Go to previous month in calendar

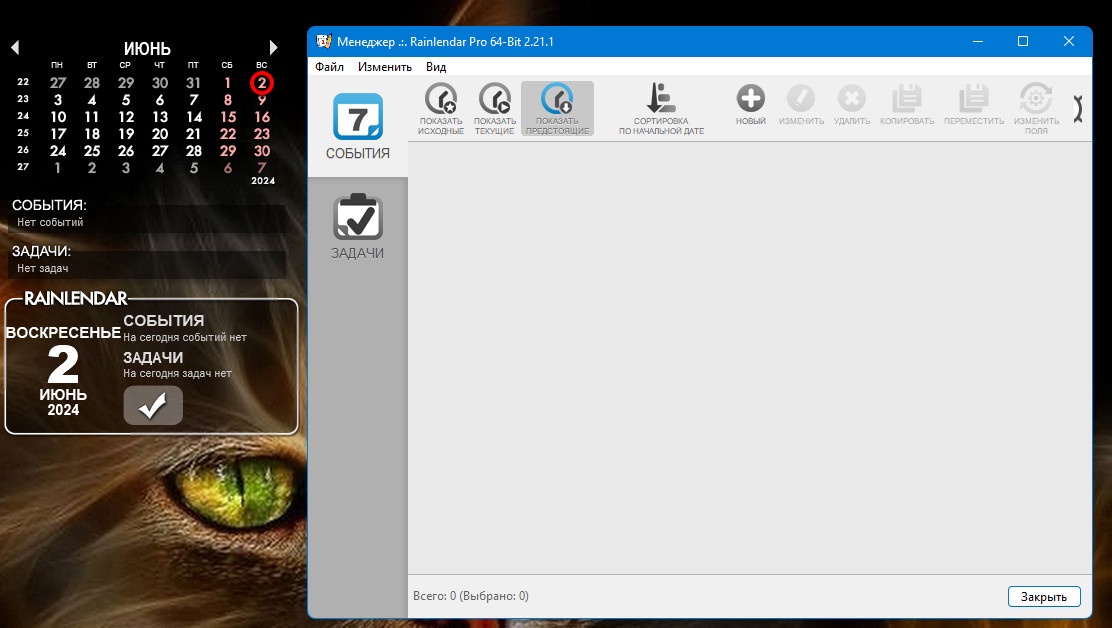15,47
